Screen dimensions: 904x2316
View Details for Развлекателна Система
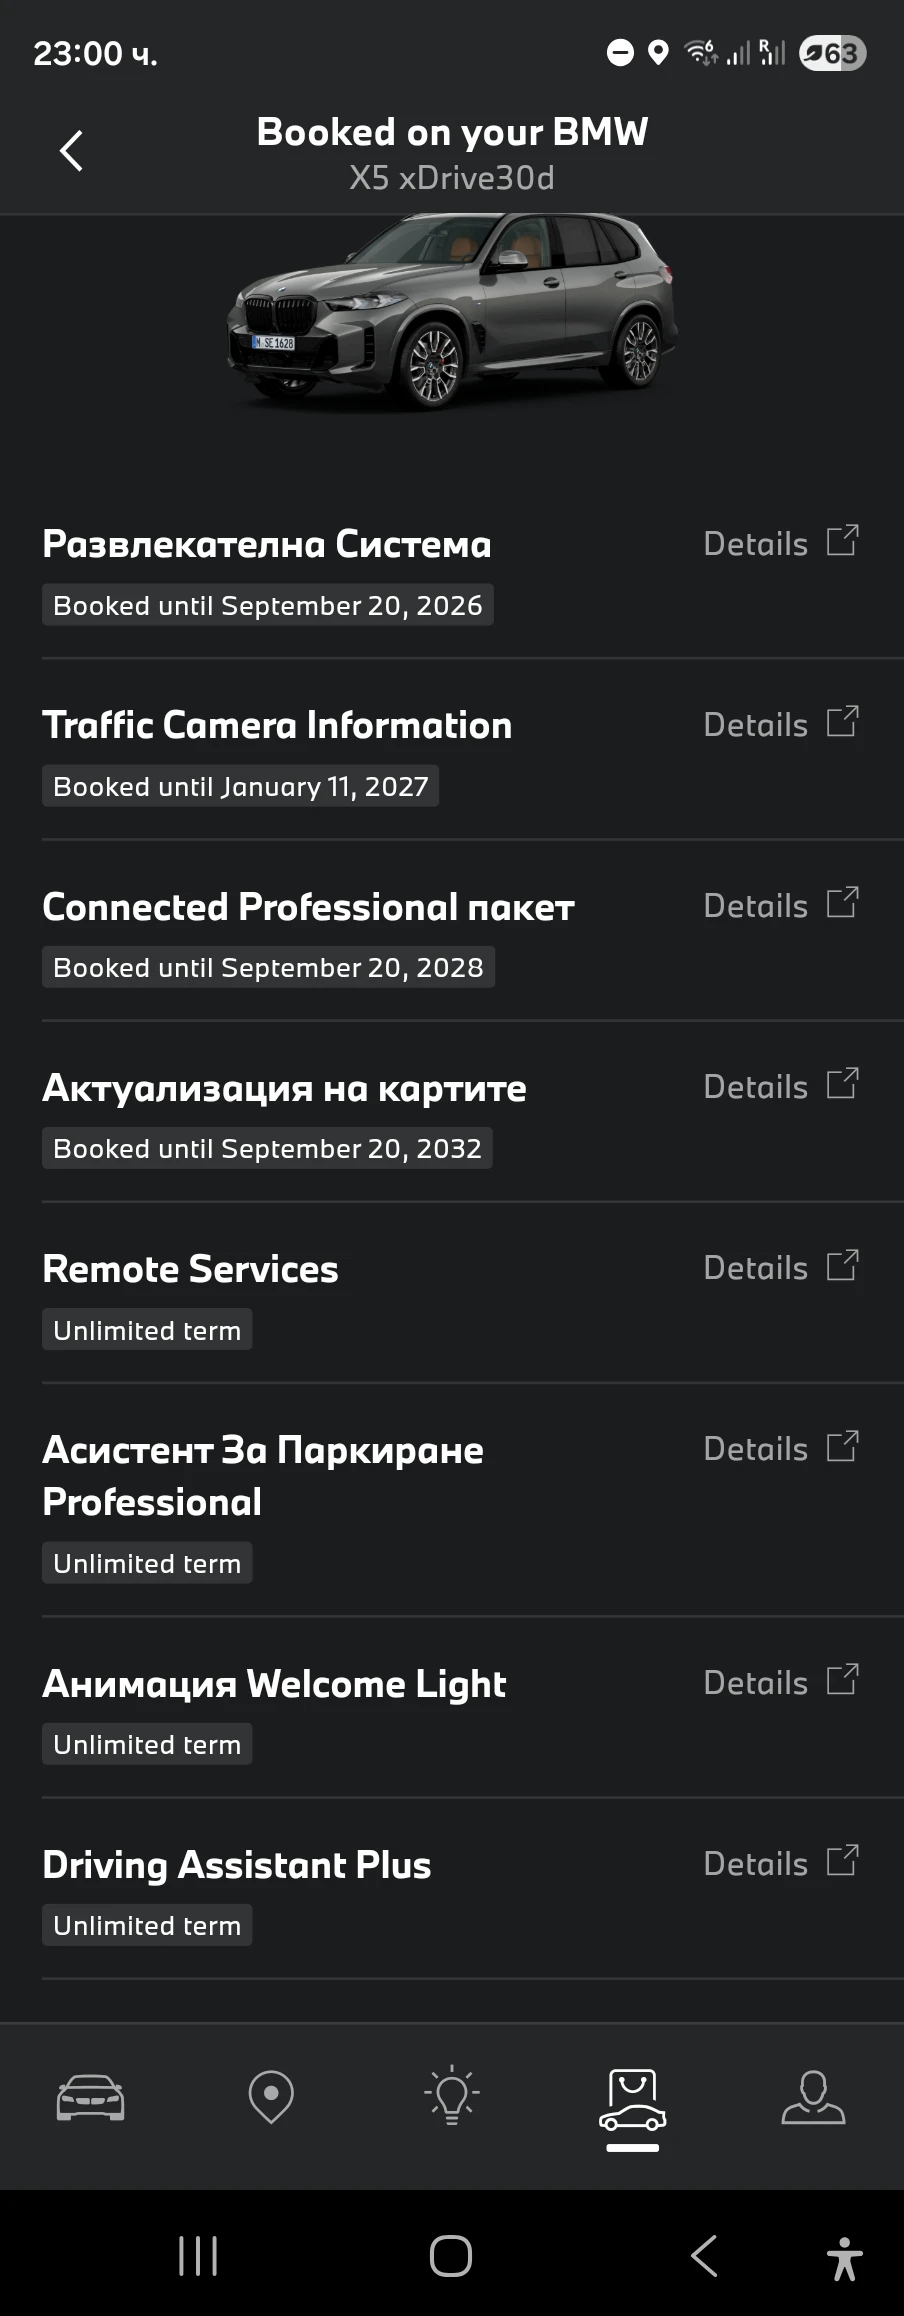[756, 544]
